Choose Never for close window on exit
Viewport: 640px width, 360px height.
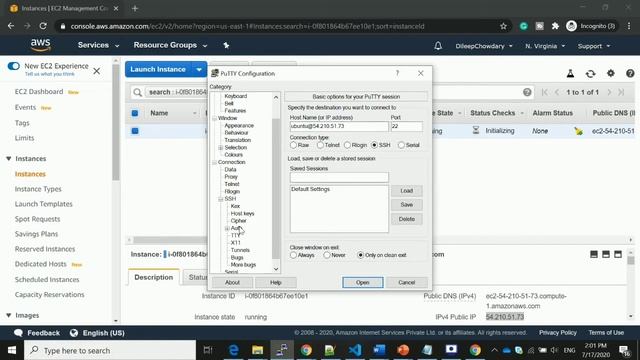(x=327, y=255)
